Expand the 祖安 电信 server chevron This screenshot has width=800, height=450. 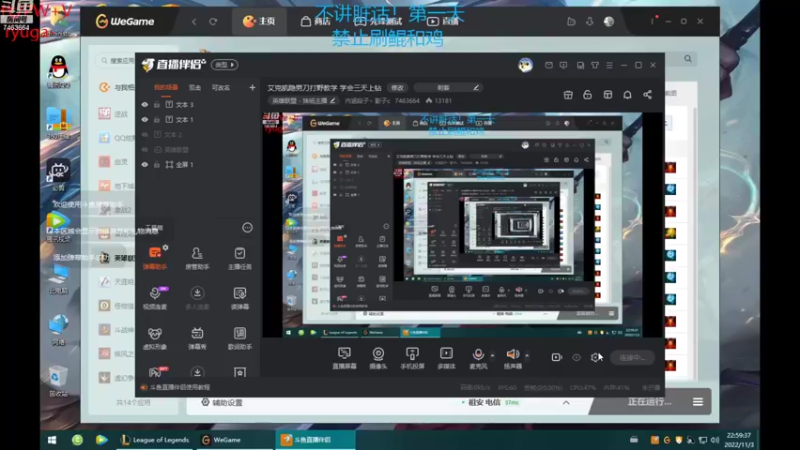[566, 403]
